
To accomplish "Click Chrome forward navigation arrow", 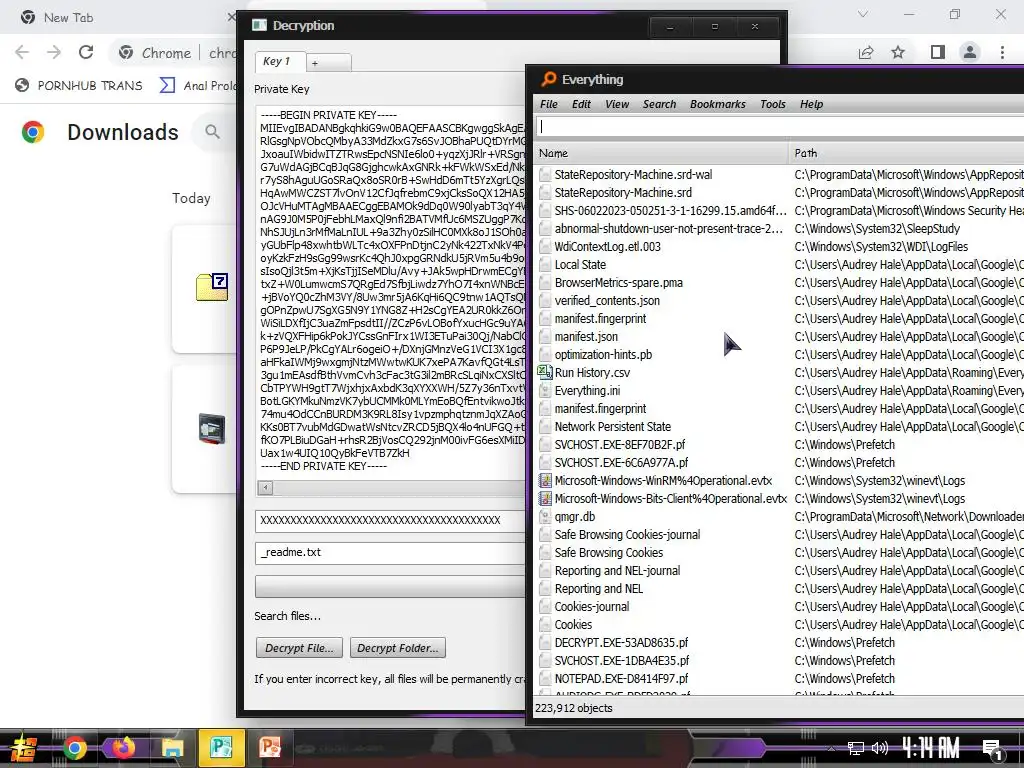I will click(54, 52).
